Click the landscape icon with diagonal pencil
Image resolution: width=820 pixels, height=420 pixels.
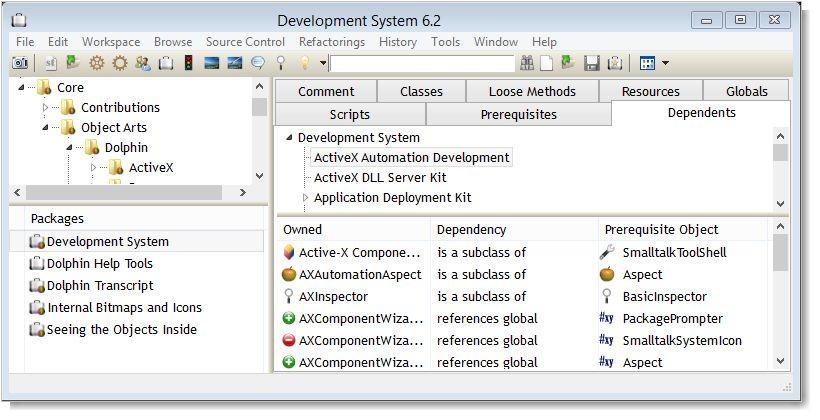tap(235, 63)
